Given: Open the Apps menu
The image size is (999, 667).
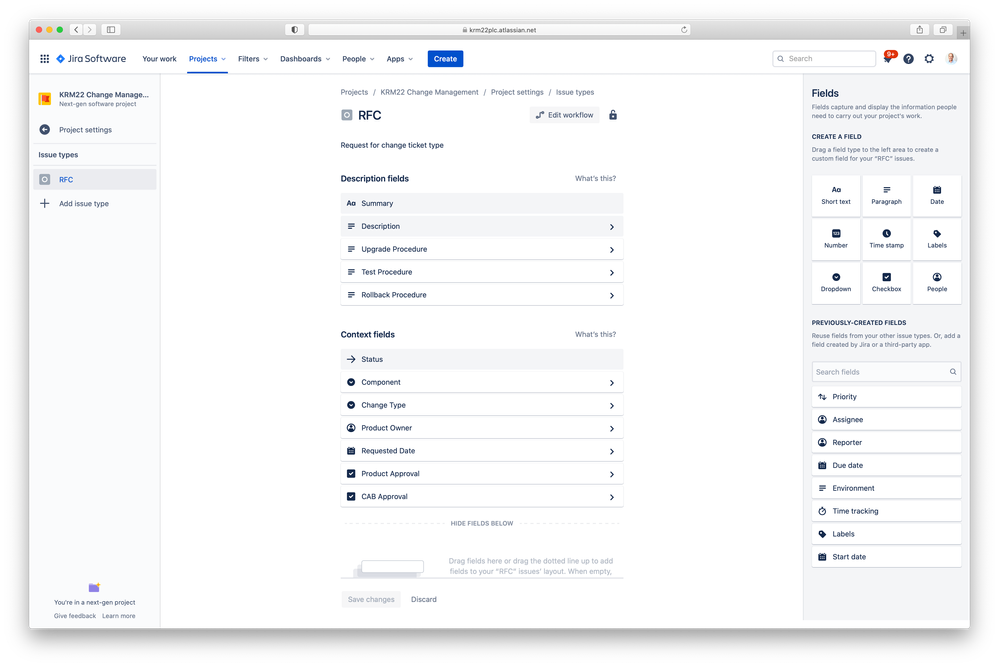Looking at the screenshot, I should coord(399,59).
